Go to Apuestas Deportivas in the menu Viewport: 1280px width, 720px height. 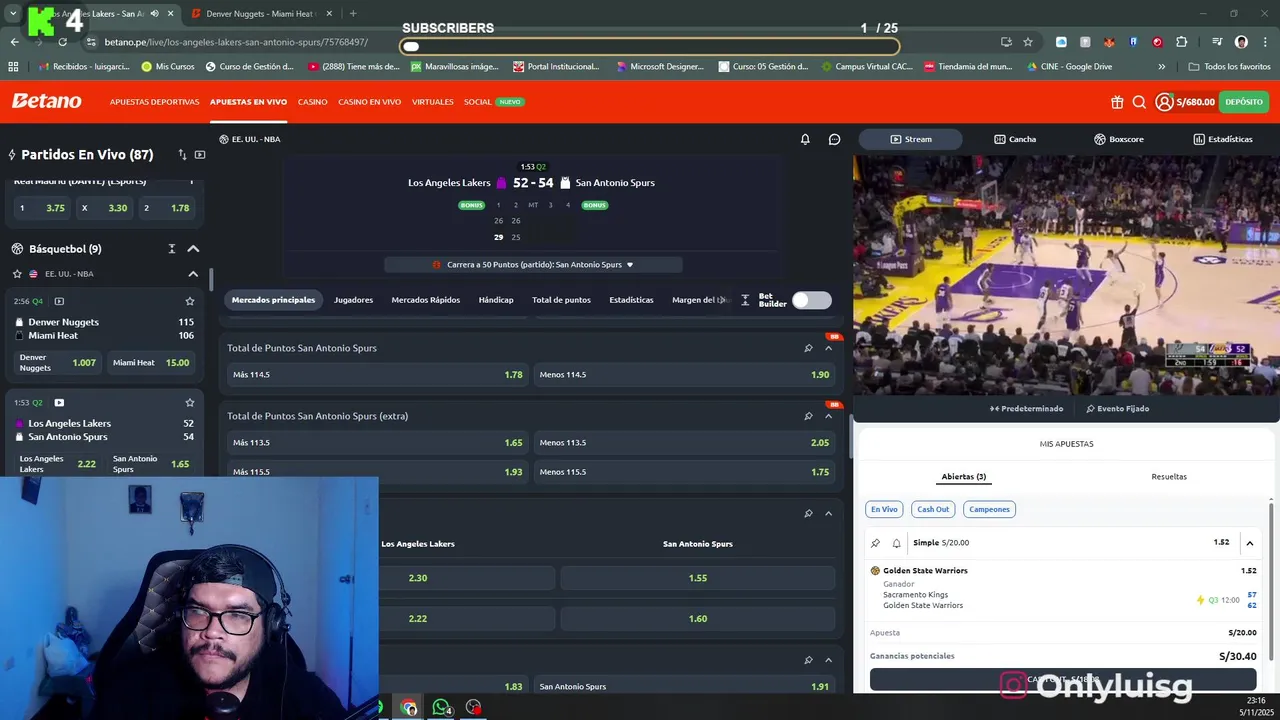click(x=154, y=102)
